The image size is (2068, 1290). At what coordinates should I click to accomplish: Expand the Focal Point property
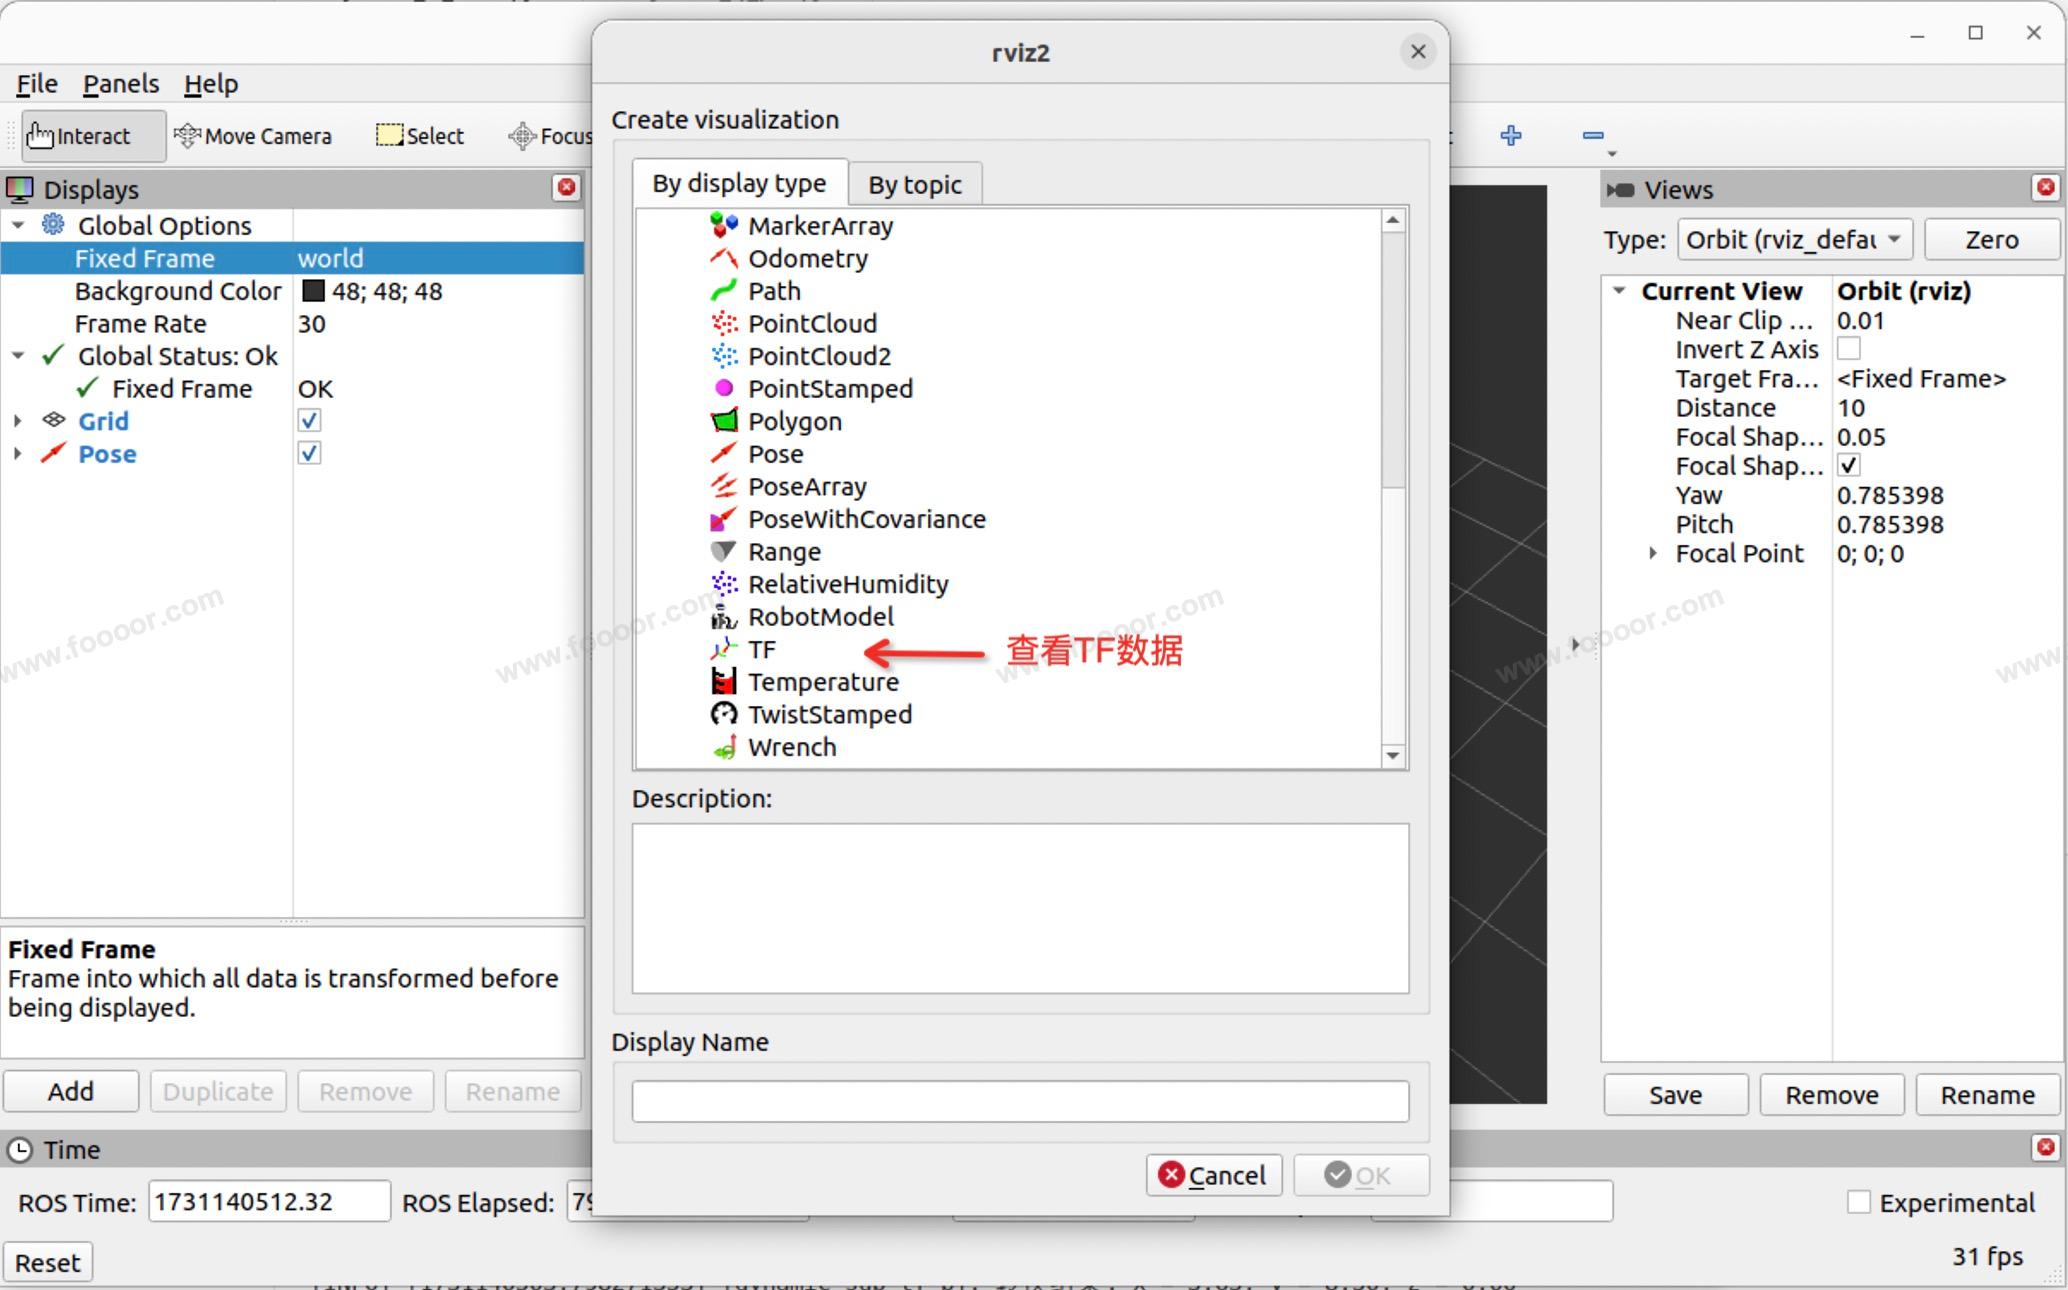coord(1653,553)
